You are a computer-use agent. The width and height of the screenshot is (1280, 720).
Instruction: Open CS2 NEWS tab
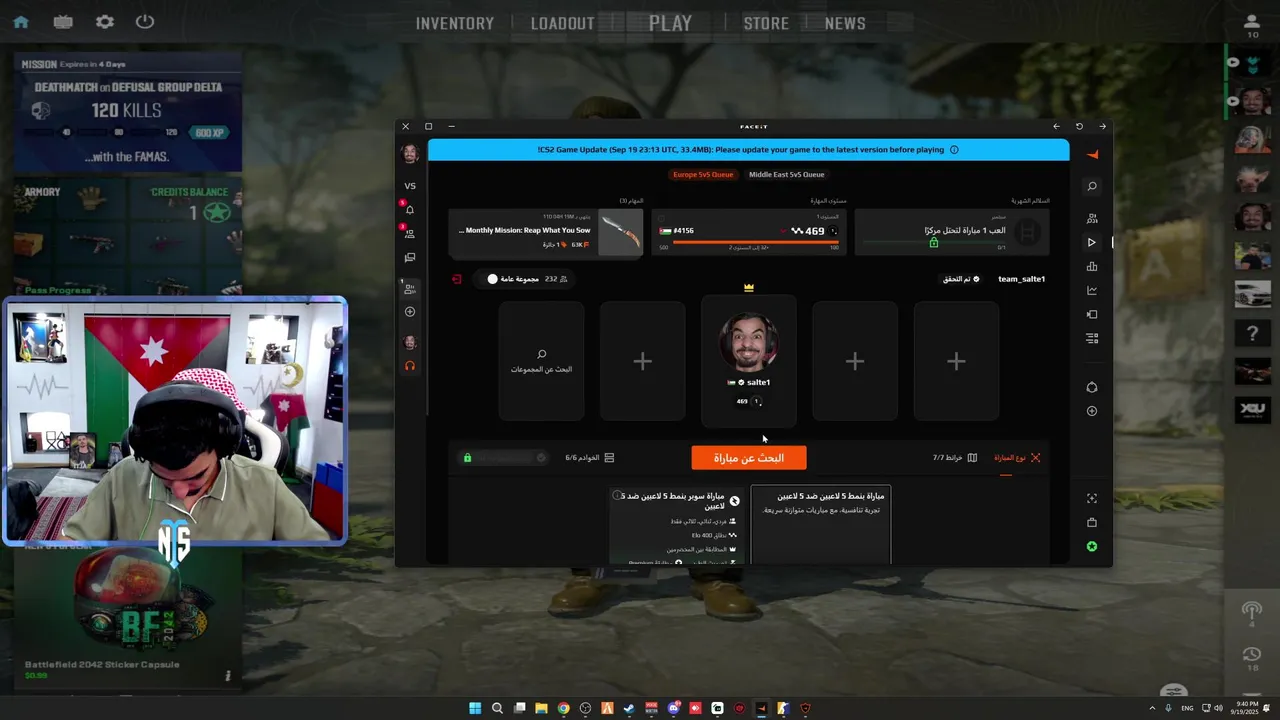click(845, 23)
